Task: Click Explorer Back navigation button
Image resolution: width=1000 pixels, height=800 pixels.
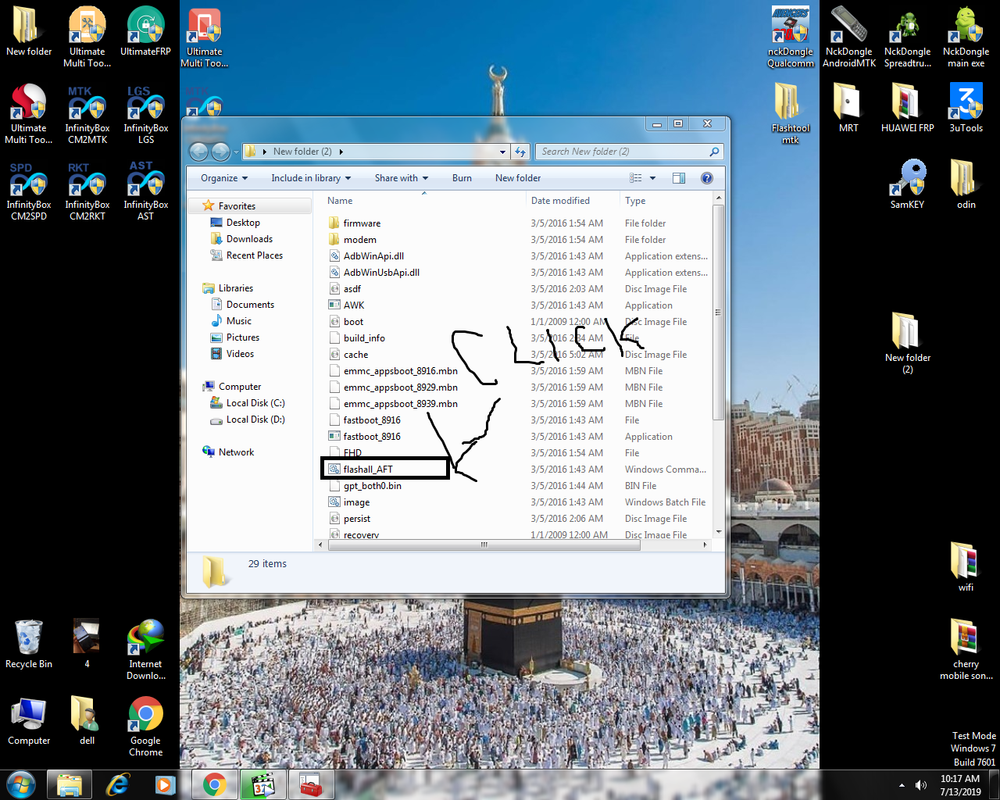Action: point(199,152)
